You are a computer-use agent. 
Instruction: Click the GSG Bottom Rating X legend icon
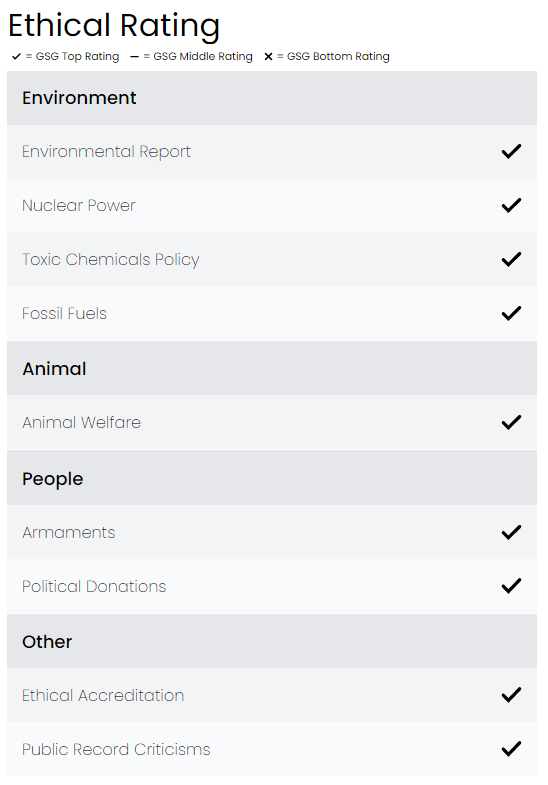click(268, 57)
